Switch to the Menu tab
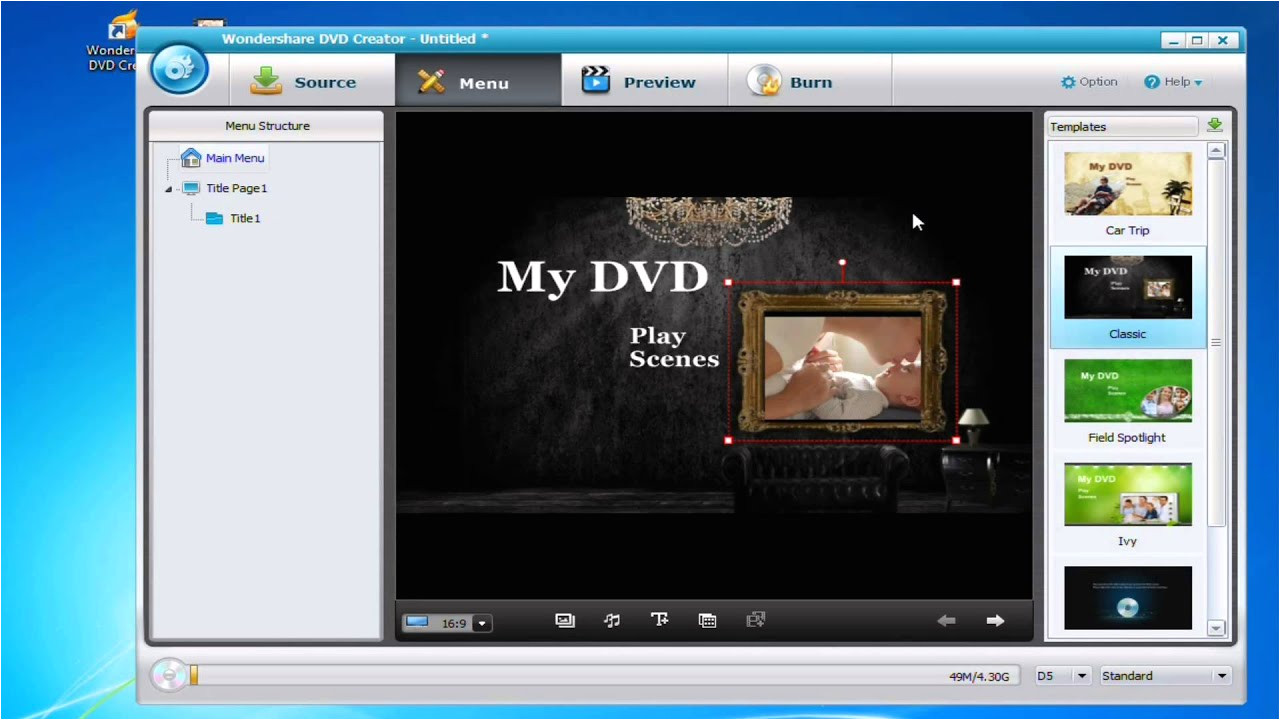This screenshot has width=1280, height=720. pyautogui.click(x=478, y=81)
